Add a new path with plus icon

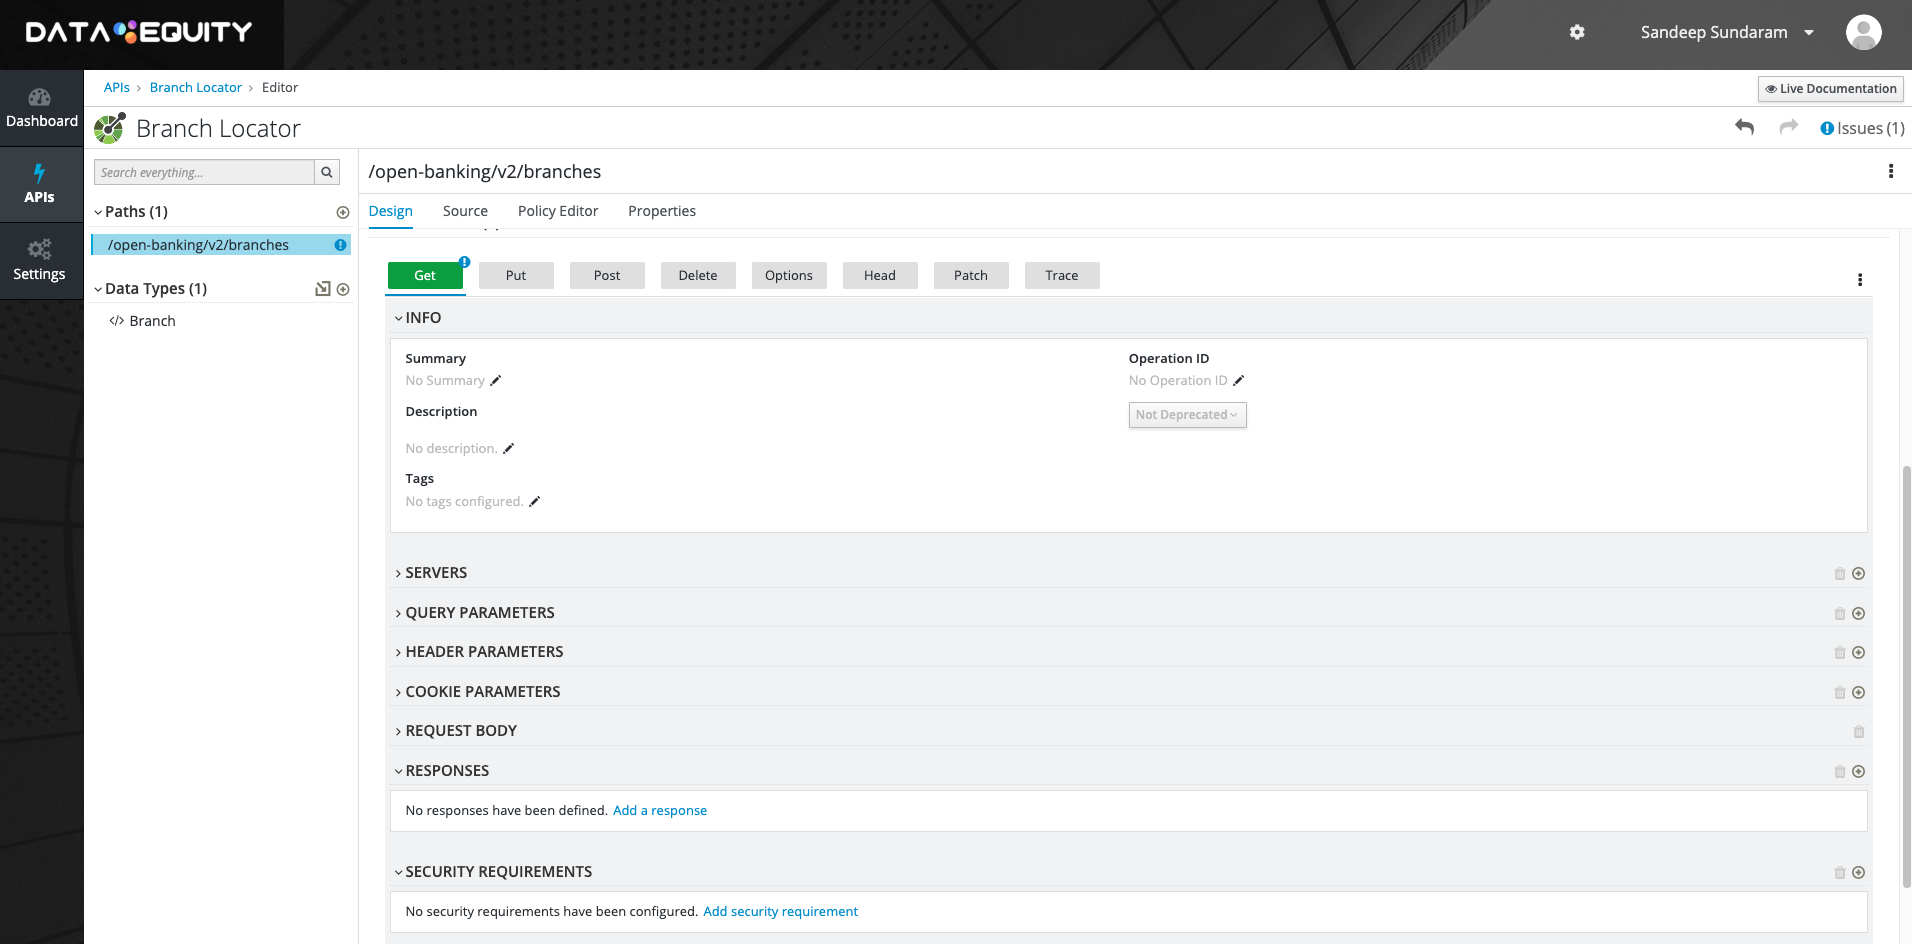pyautogui.click(x=343, y=212)
